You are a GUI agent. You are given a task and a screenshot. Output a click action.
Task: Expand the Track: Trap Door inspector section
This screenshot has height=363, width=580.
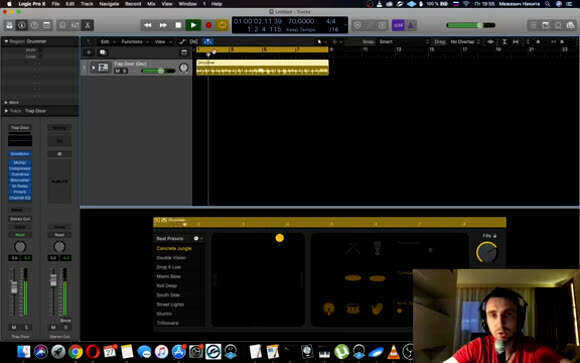click(x=6, y=111)
